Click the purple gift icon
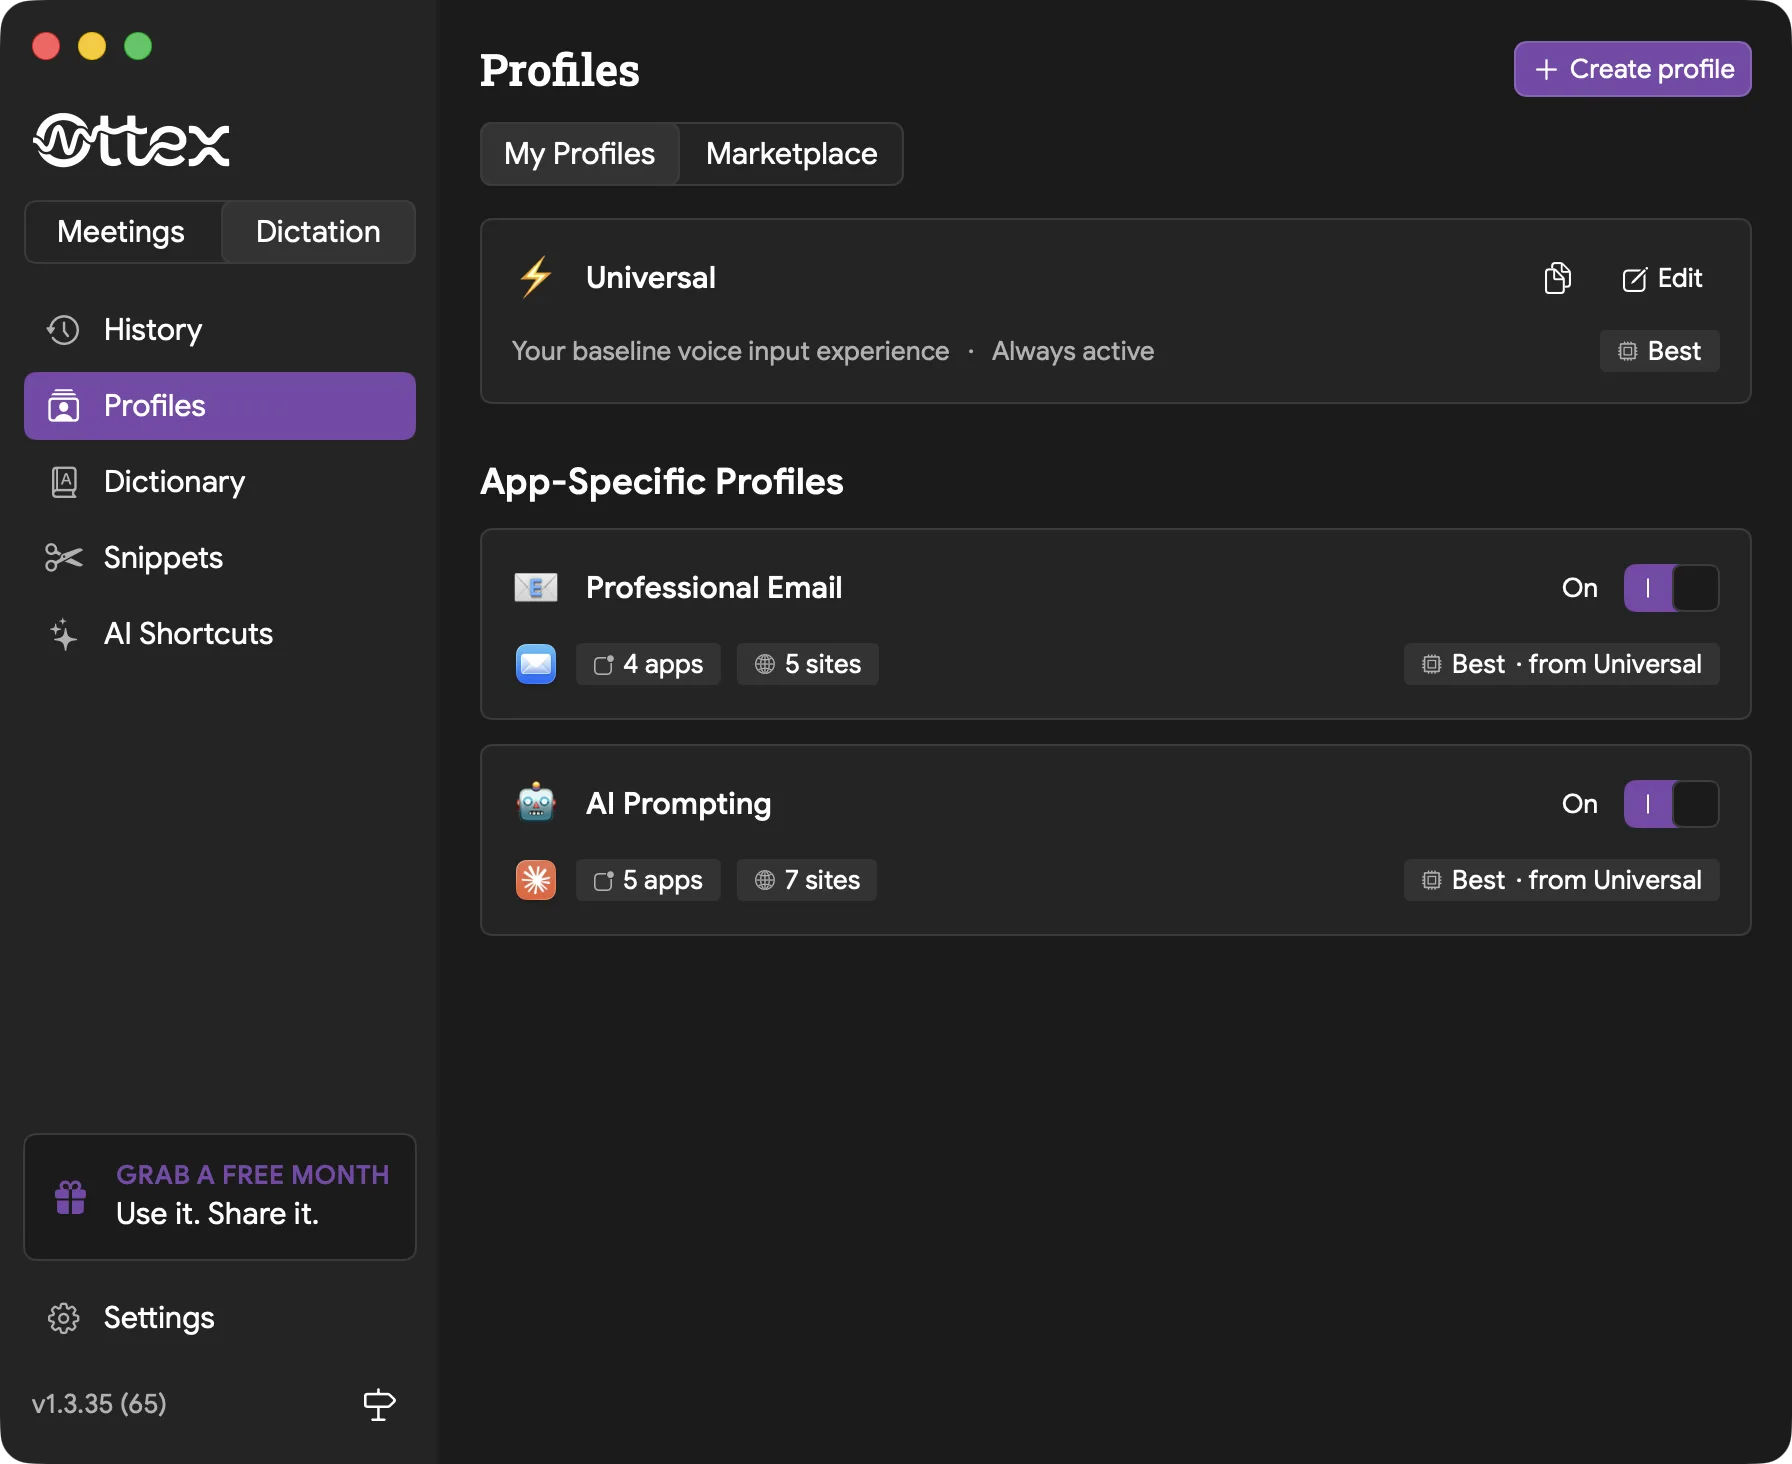The width and height of the screenshot is (1792, 1464). pos(71,1197)
